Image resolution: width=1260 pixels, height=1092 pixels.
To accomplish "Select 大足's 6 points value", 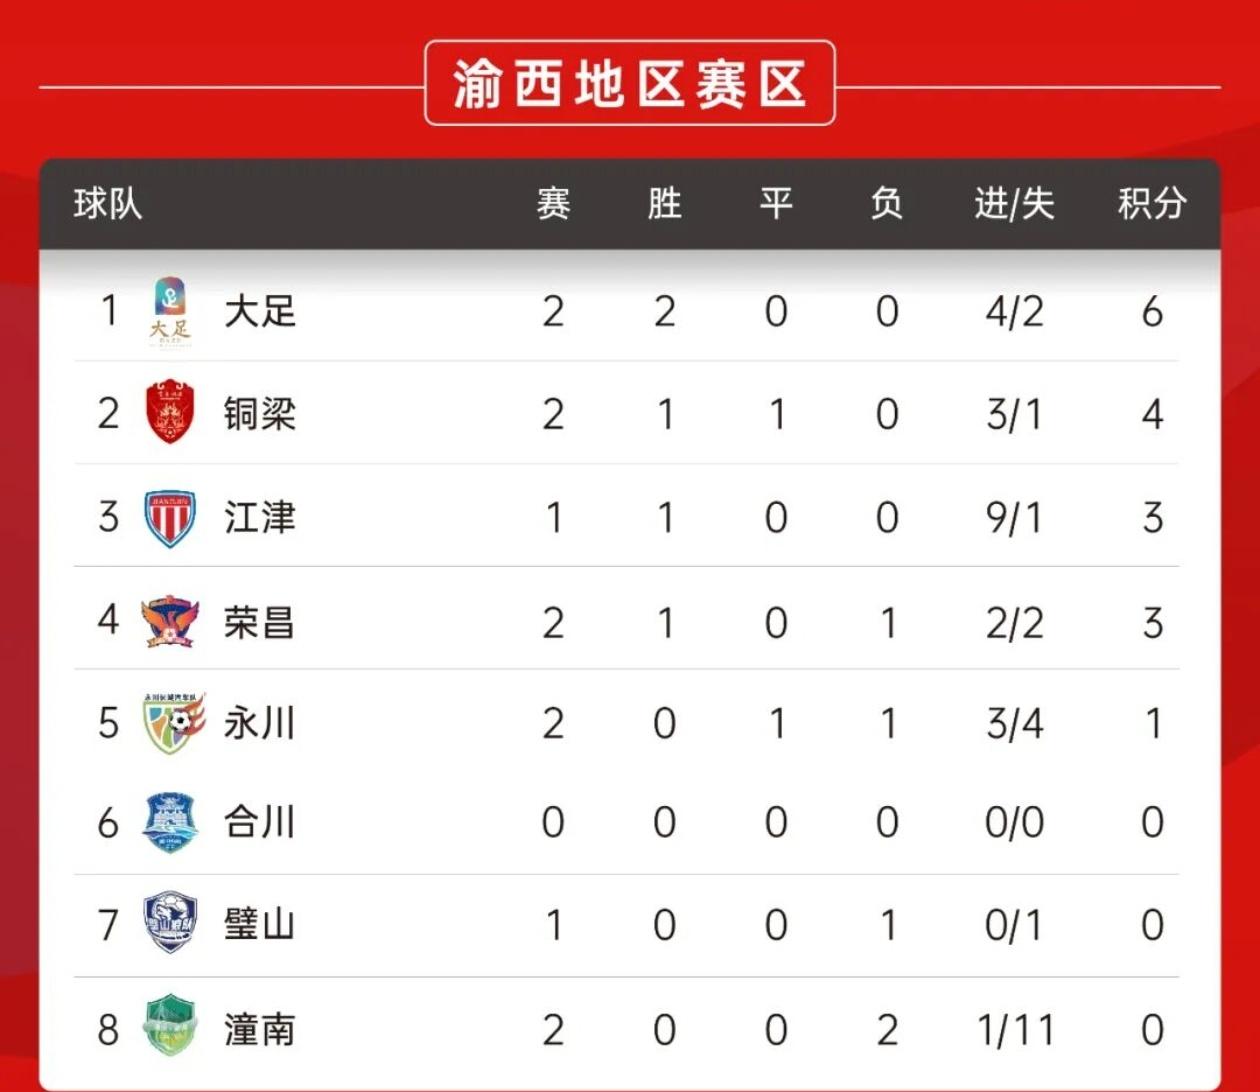I will click(x=1152, y=312).
